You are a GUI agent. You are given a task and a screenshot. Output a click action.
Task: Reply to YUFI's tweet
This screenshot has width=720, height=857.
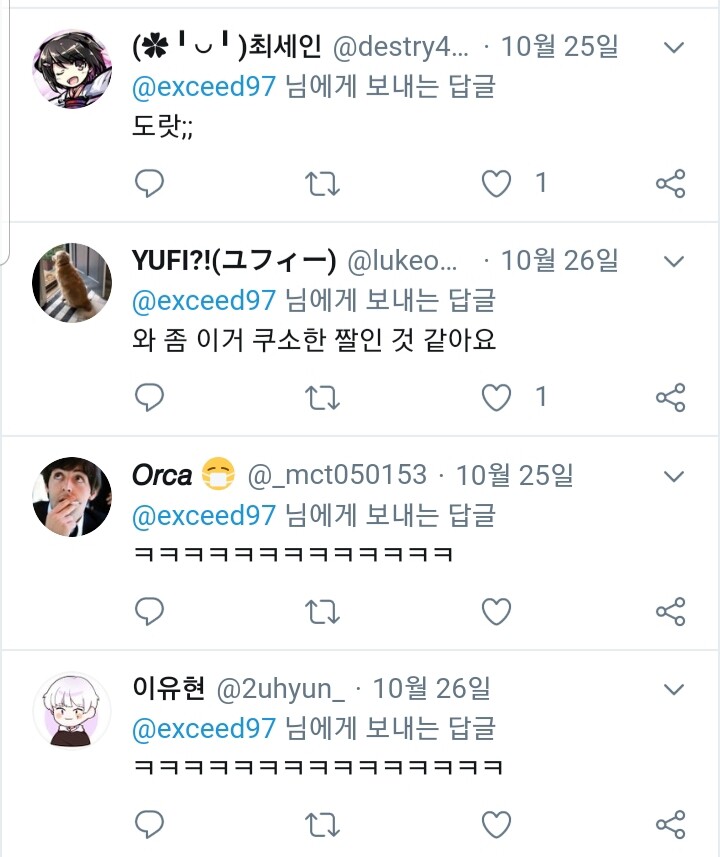pyautogui.click(x=149, y=397)
